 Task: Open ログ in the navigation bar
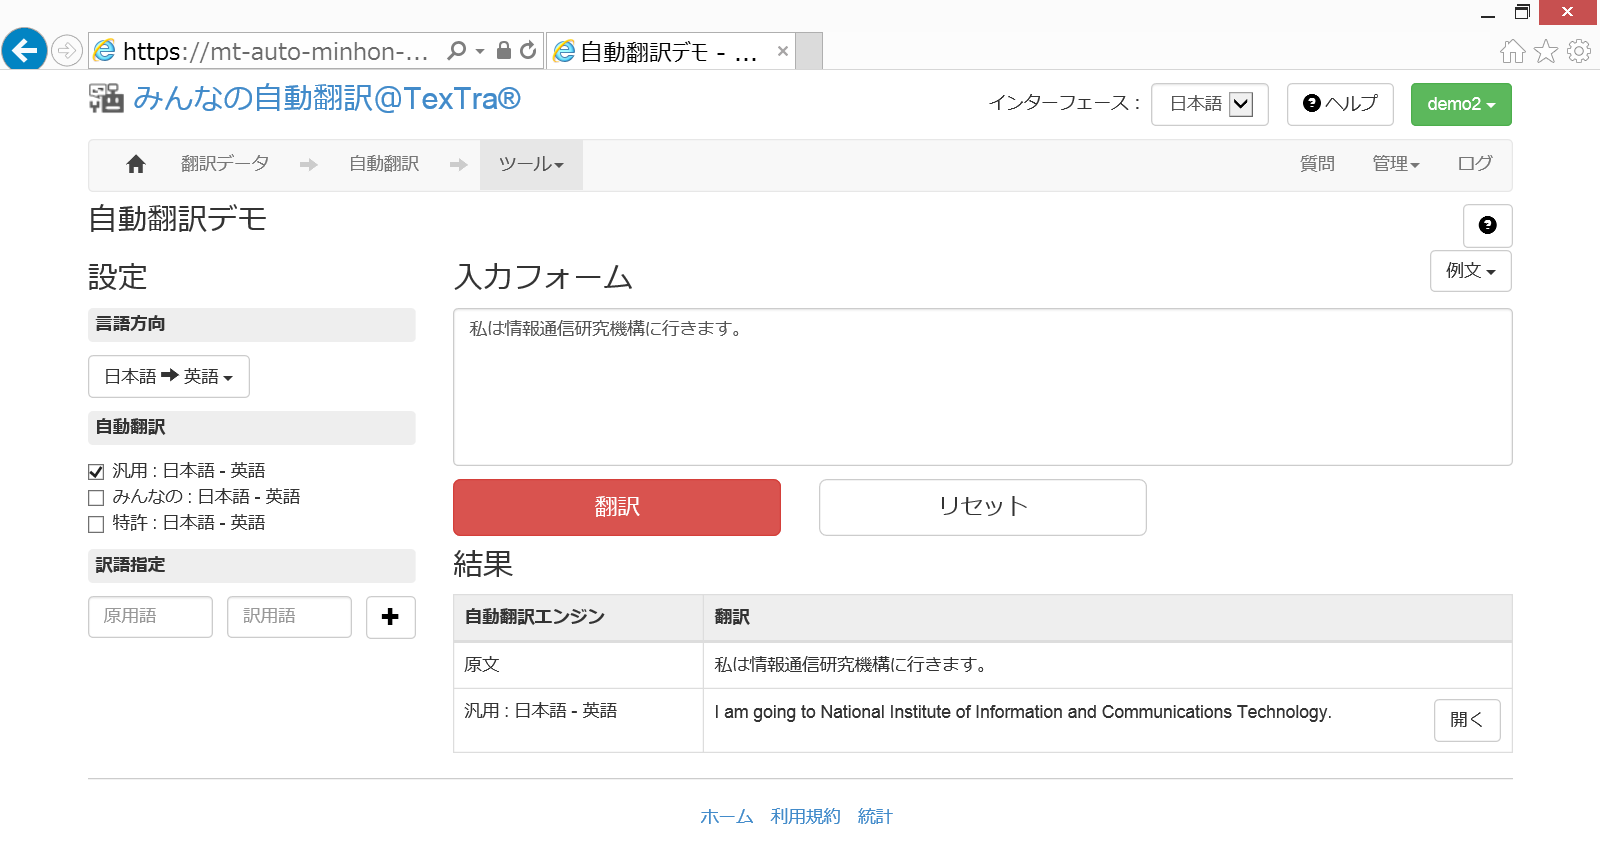pos(1475,164)
